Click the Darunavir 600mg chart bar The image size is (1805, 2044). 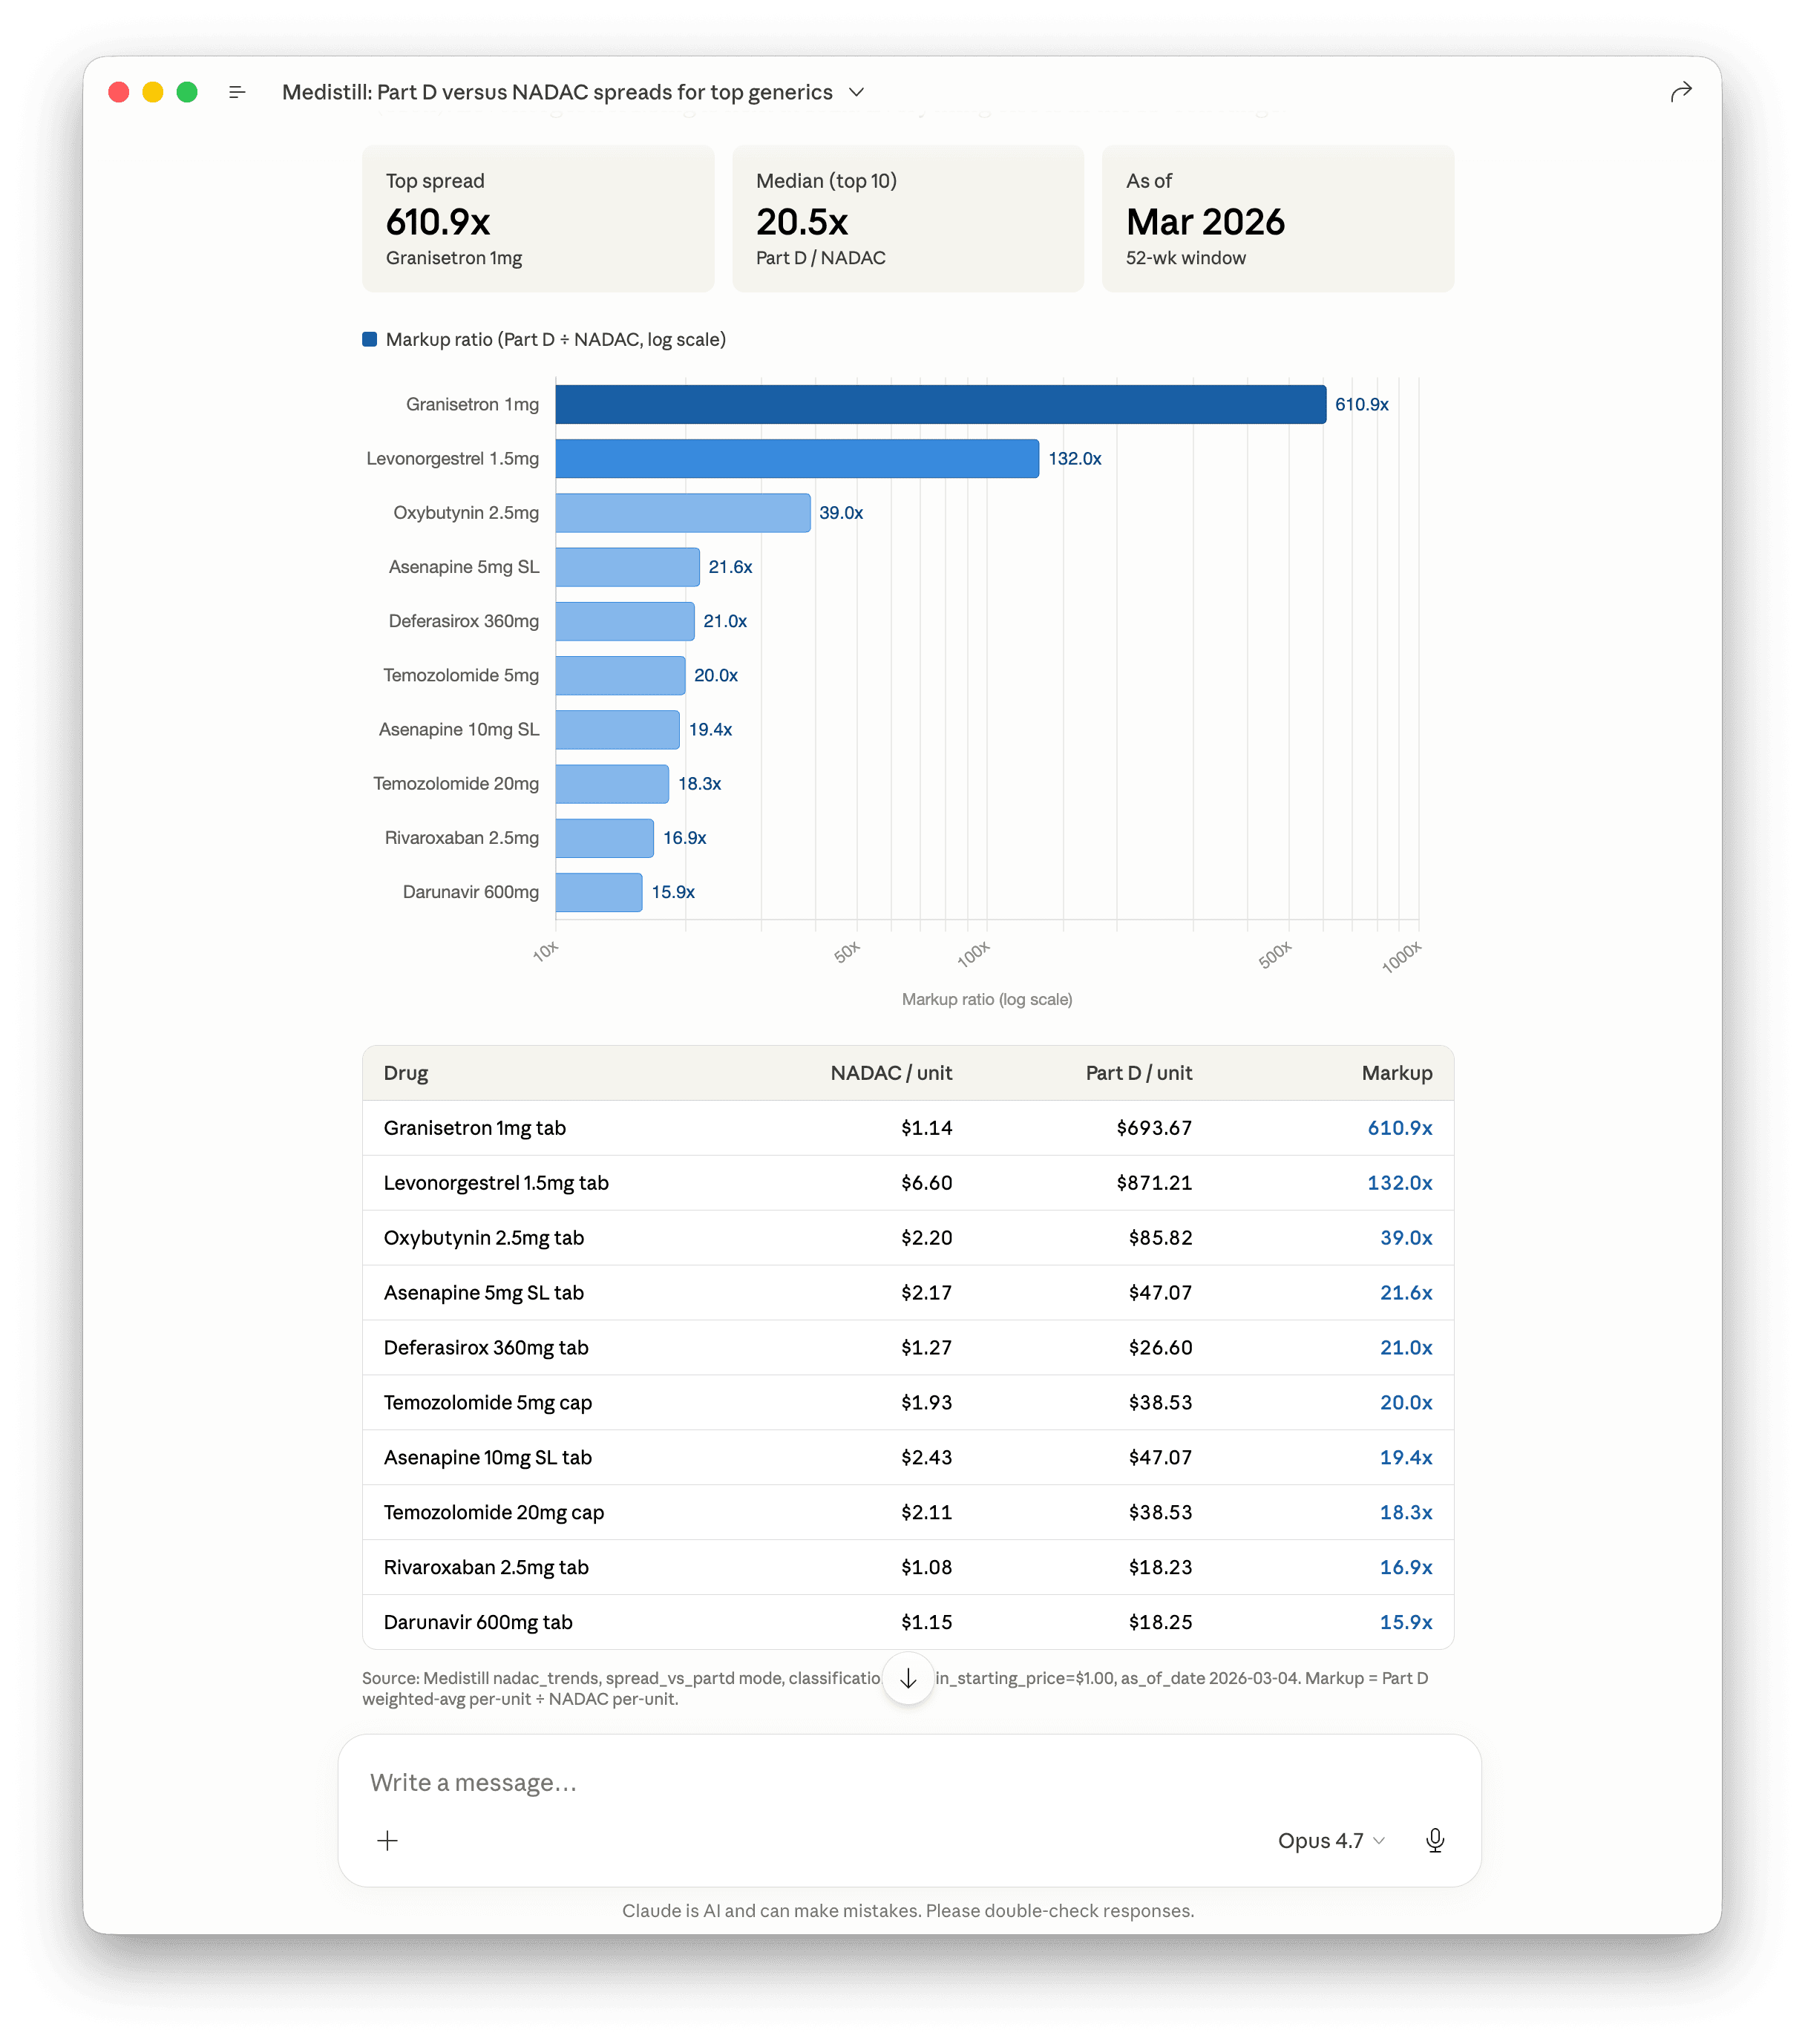click(599, 892)
